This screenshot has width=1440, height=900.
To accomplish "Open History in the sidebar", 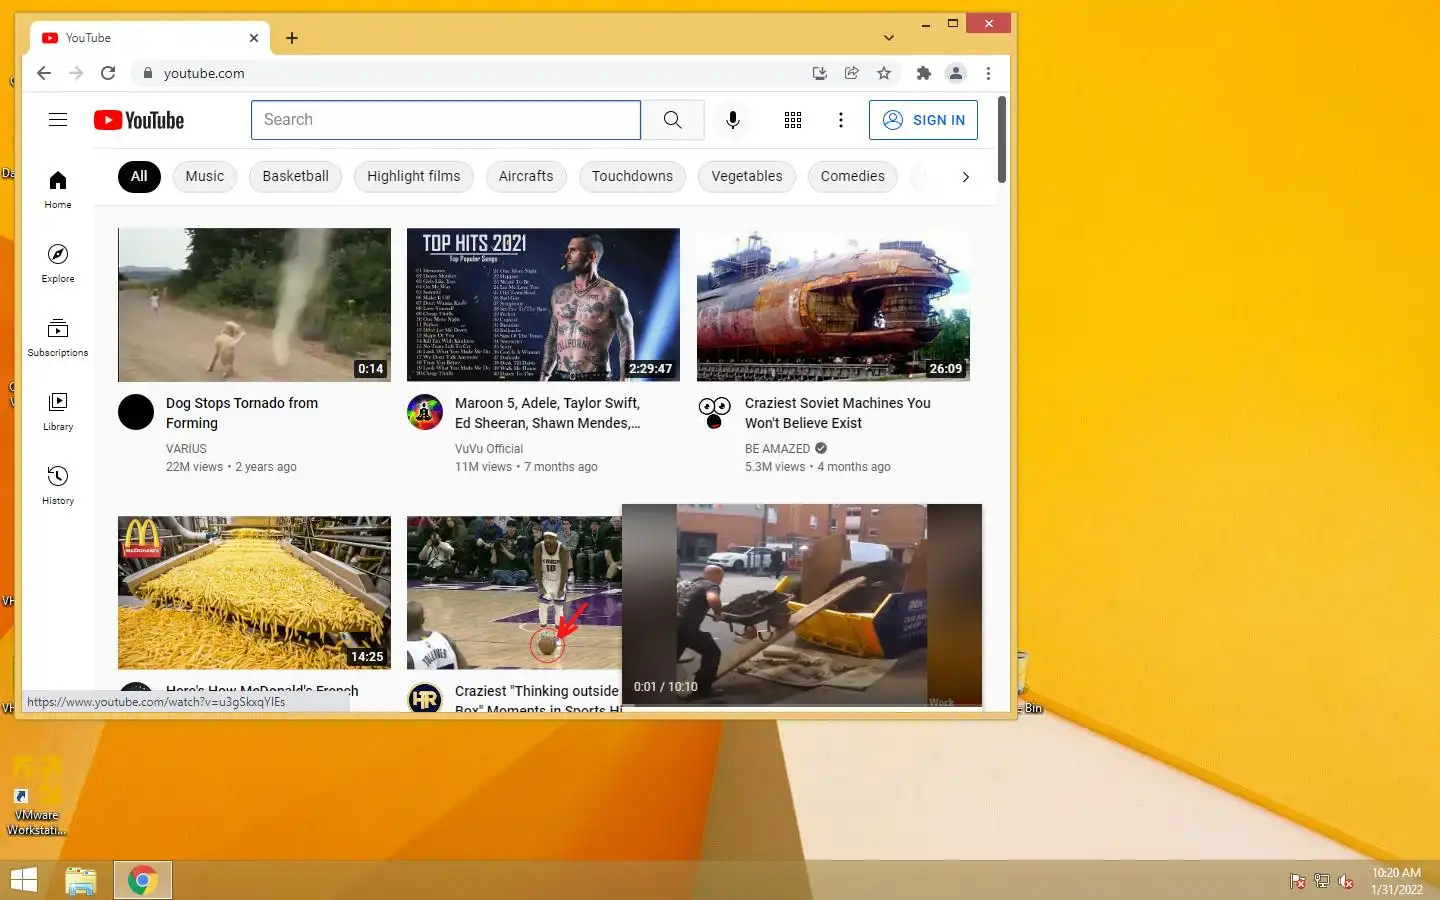I will coord(58,485).
